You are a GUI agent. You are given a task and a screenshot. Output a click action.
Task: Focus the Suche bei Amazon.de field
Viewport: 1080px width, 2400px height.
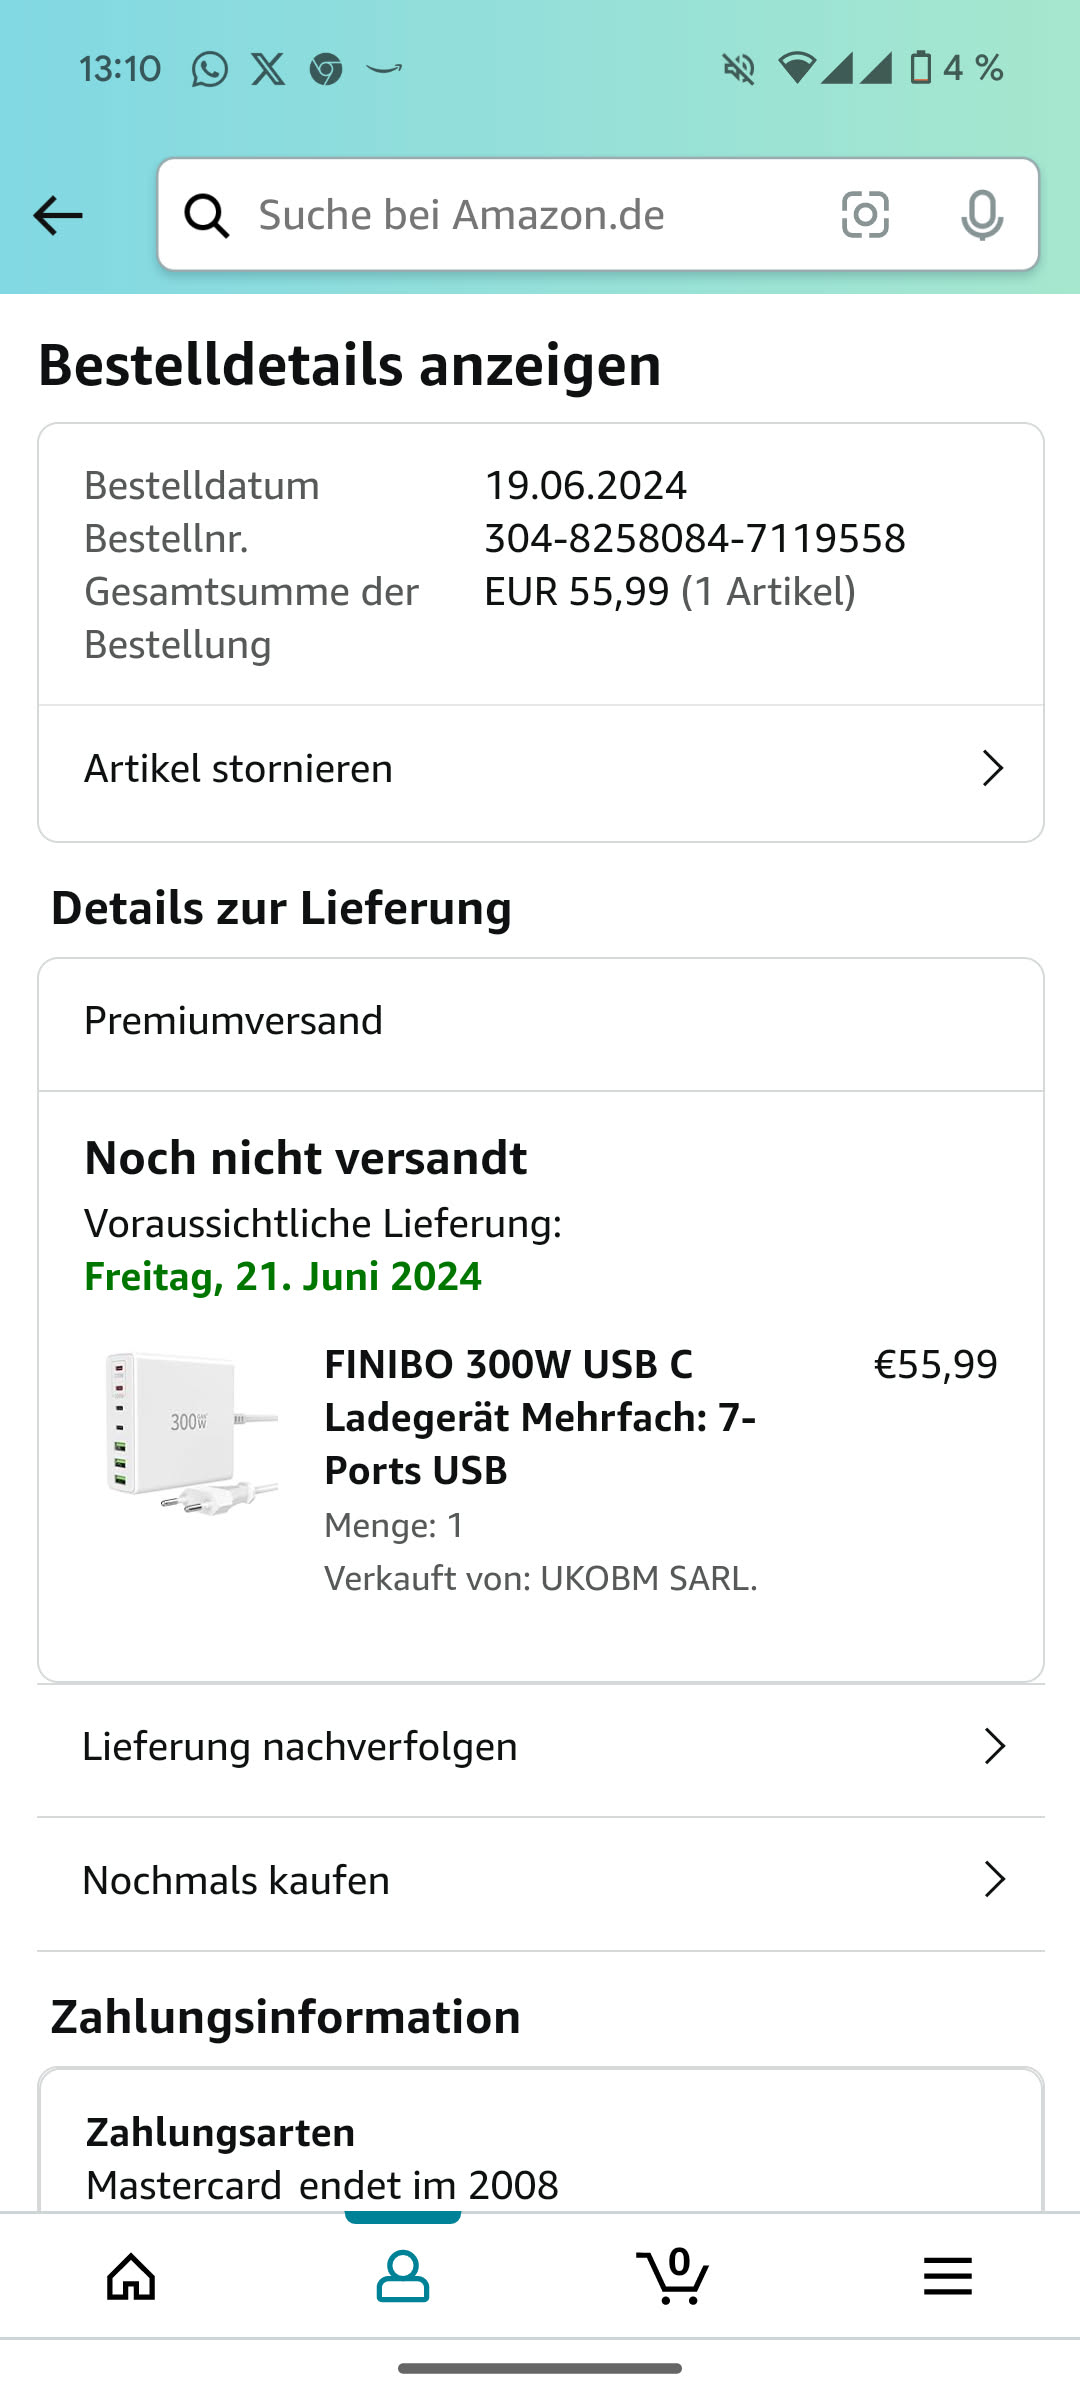520,215
